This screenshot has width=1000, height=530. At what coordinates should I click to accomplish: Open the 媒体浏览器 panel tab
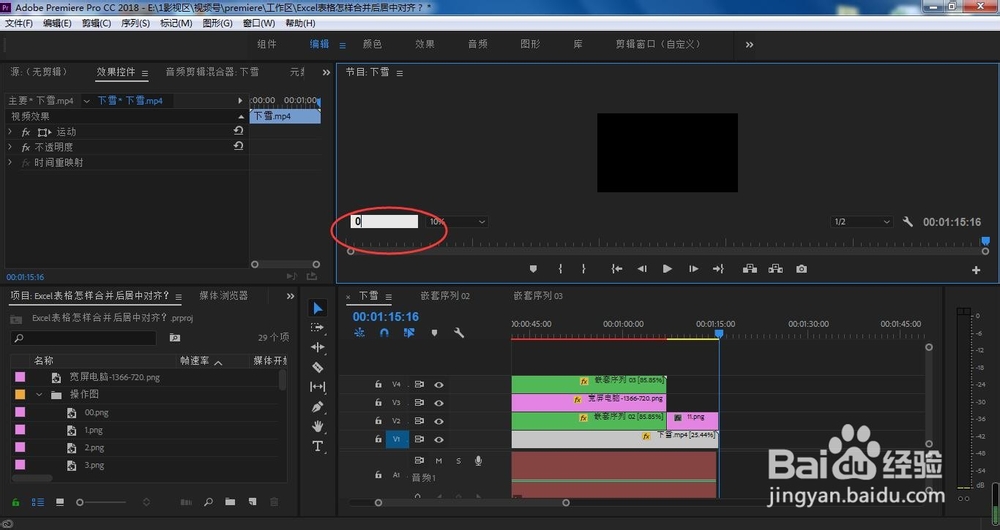point(224,296)
